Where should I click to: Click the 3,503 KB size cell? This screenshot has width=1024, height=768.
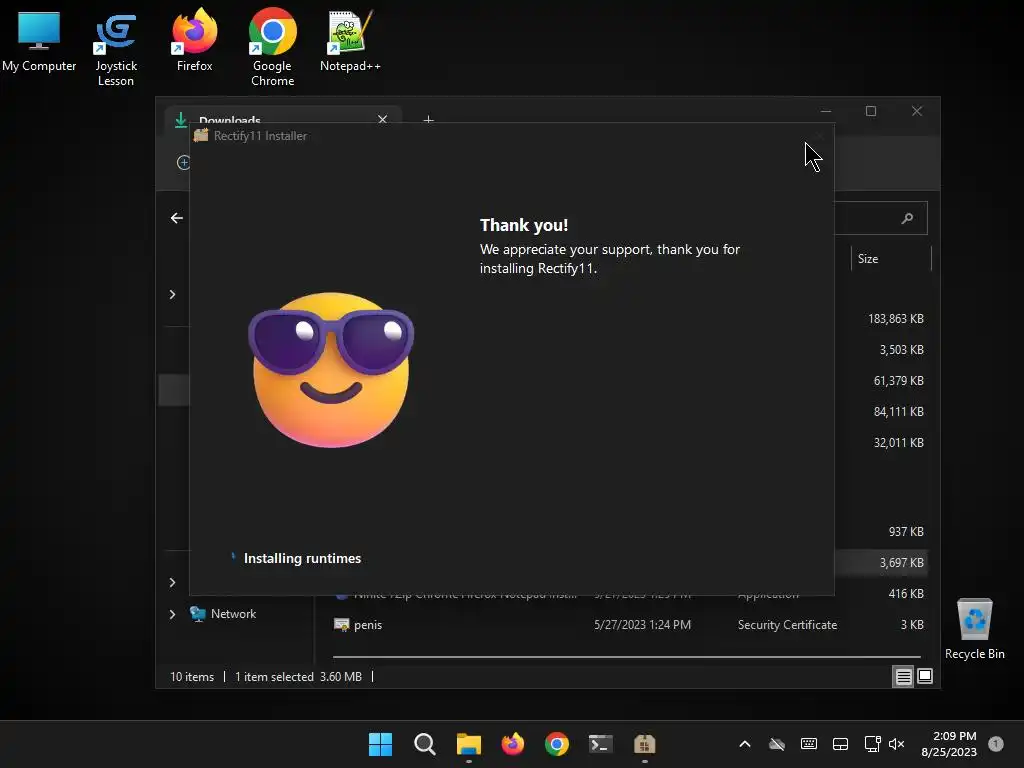coord(901,350)
